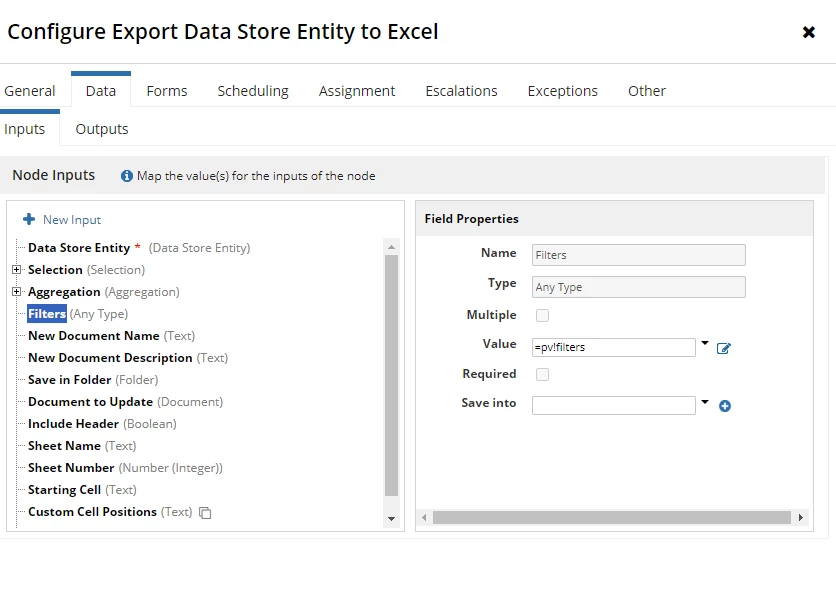Viewport: 836px width, 590px height.
Task: Click the copy icon beside Custom Cell Positions
Action: [205, 513]
